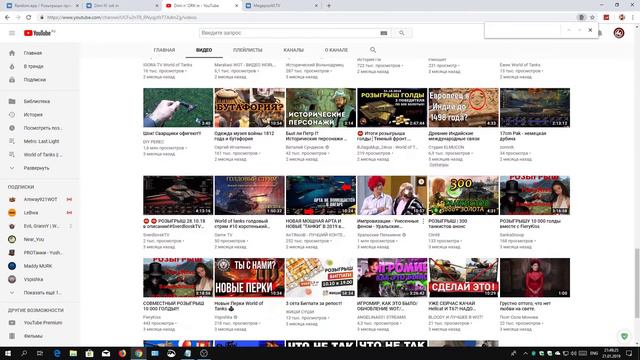640x360 pixels.
Task: Click the page vertical scrollbar thumb
Action: click(x=637, y=282)
